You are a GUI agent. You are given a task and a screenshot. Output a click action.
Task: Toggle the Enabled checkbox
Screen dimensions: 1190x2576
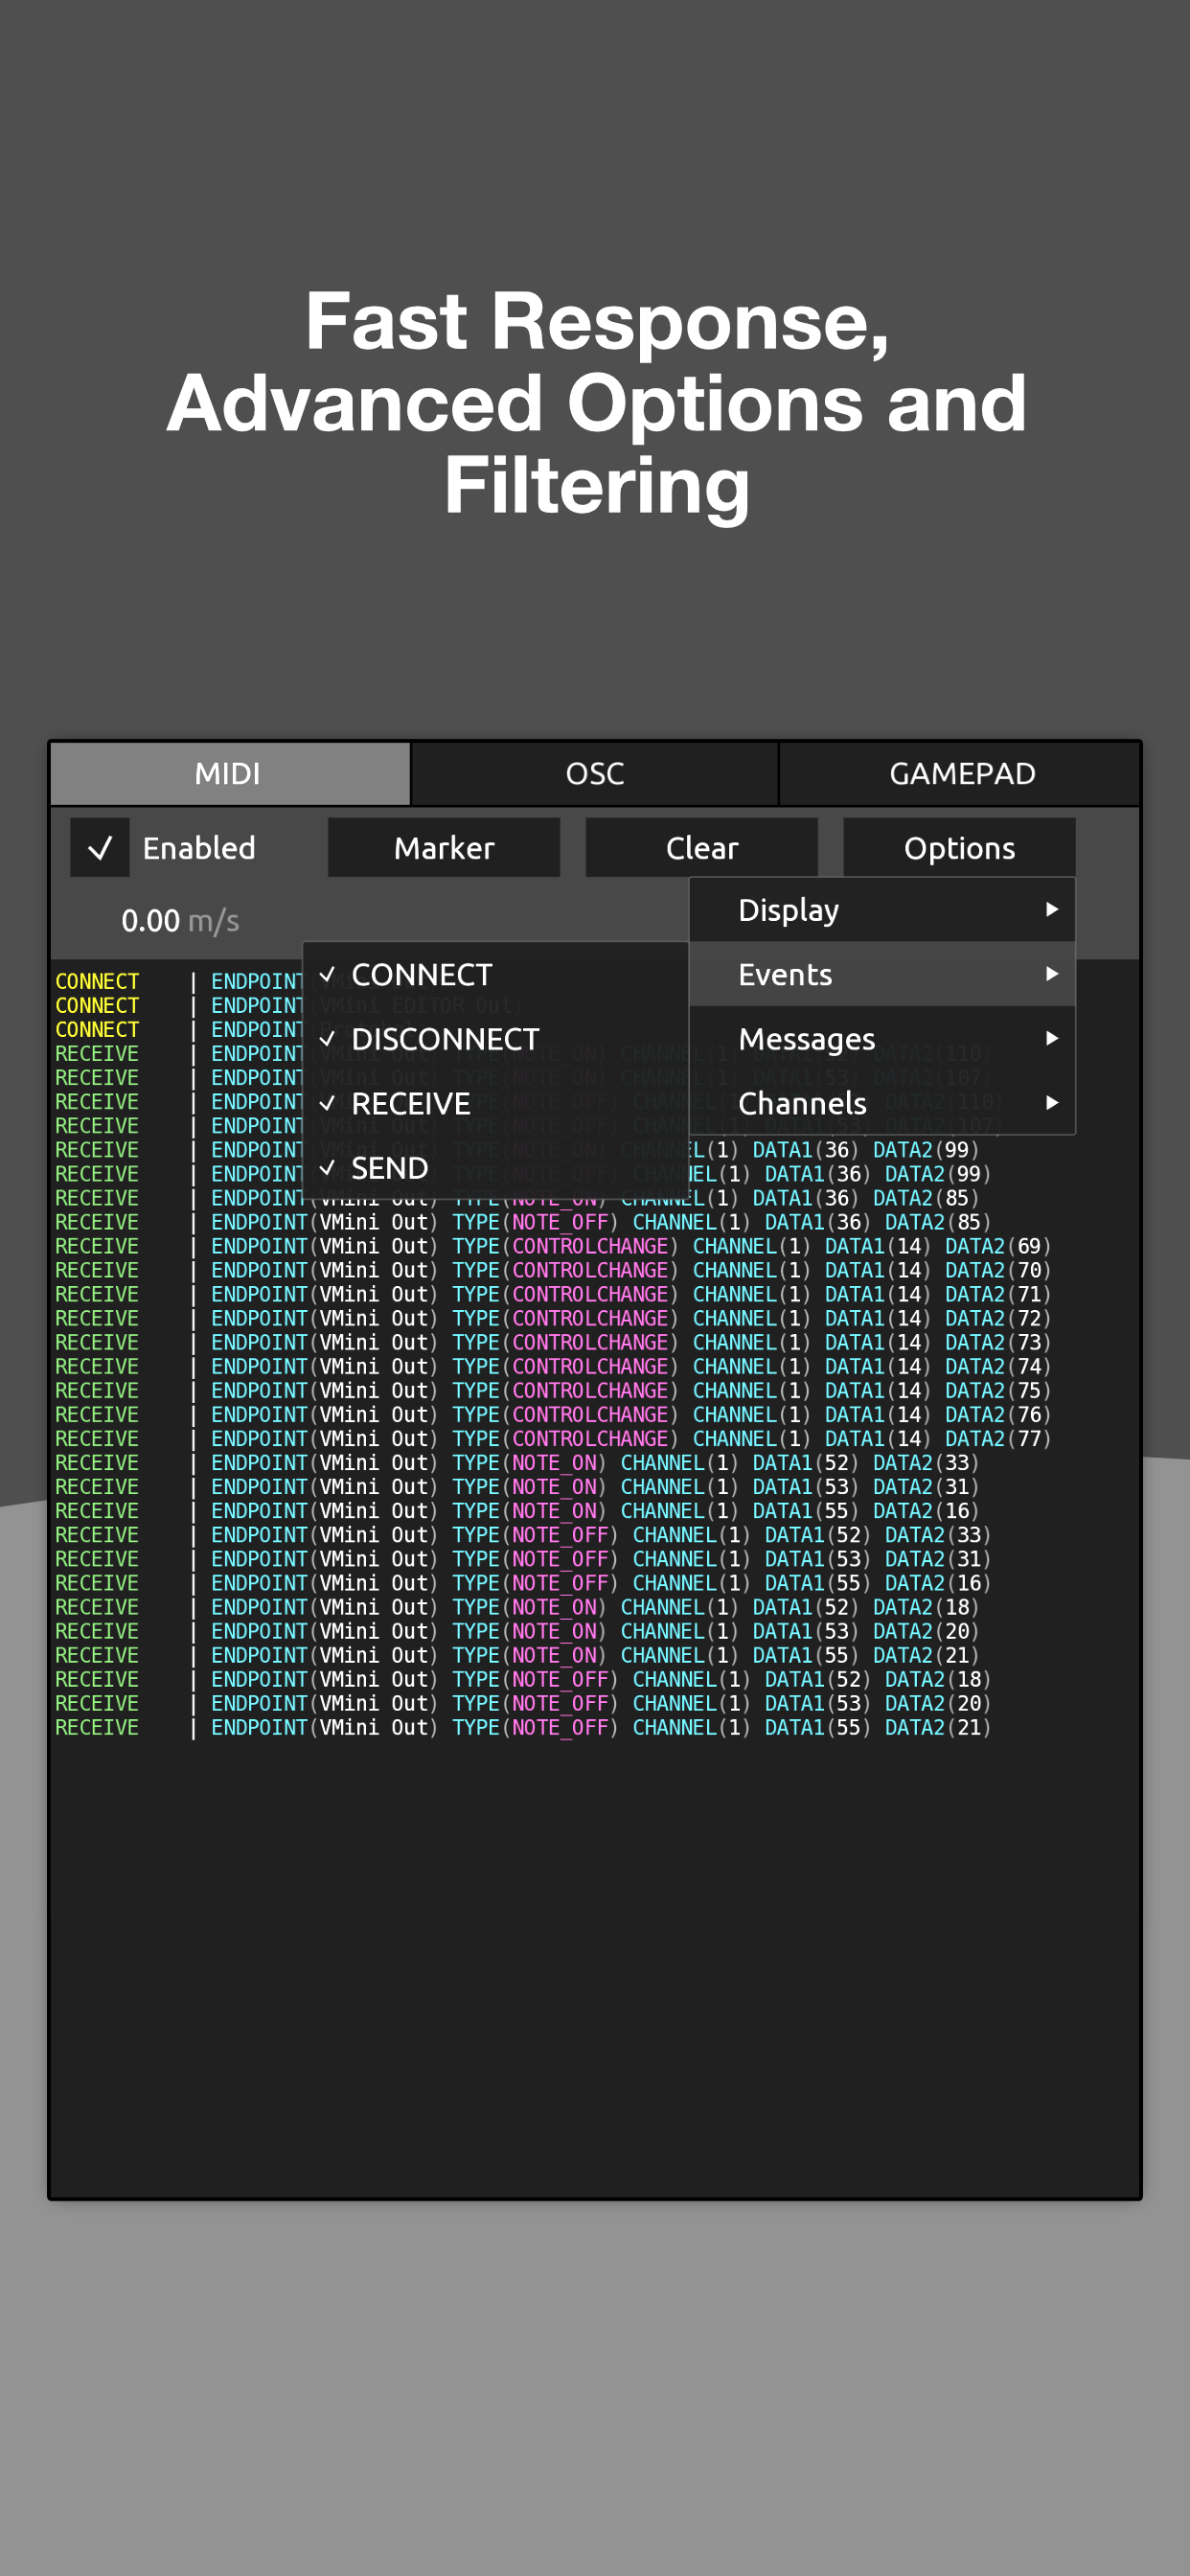tap(100, 848)
